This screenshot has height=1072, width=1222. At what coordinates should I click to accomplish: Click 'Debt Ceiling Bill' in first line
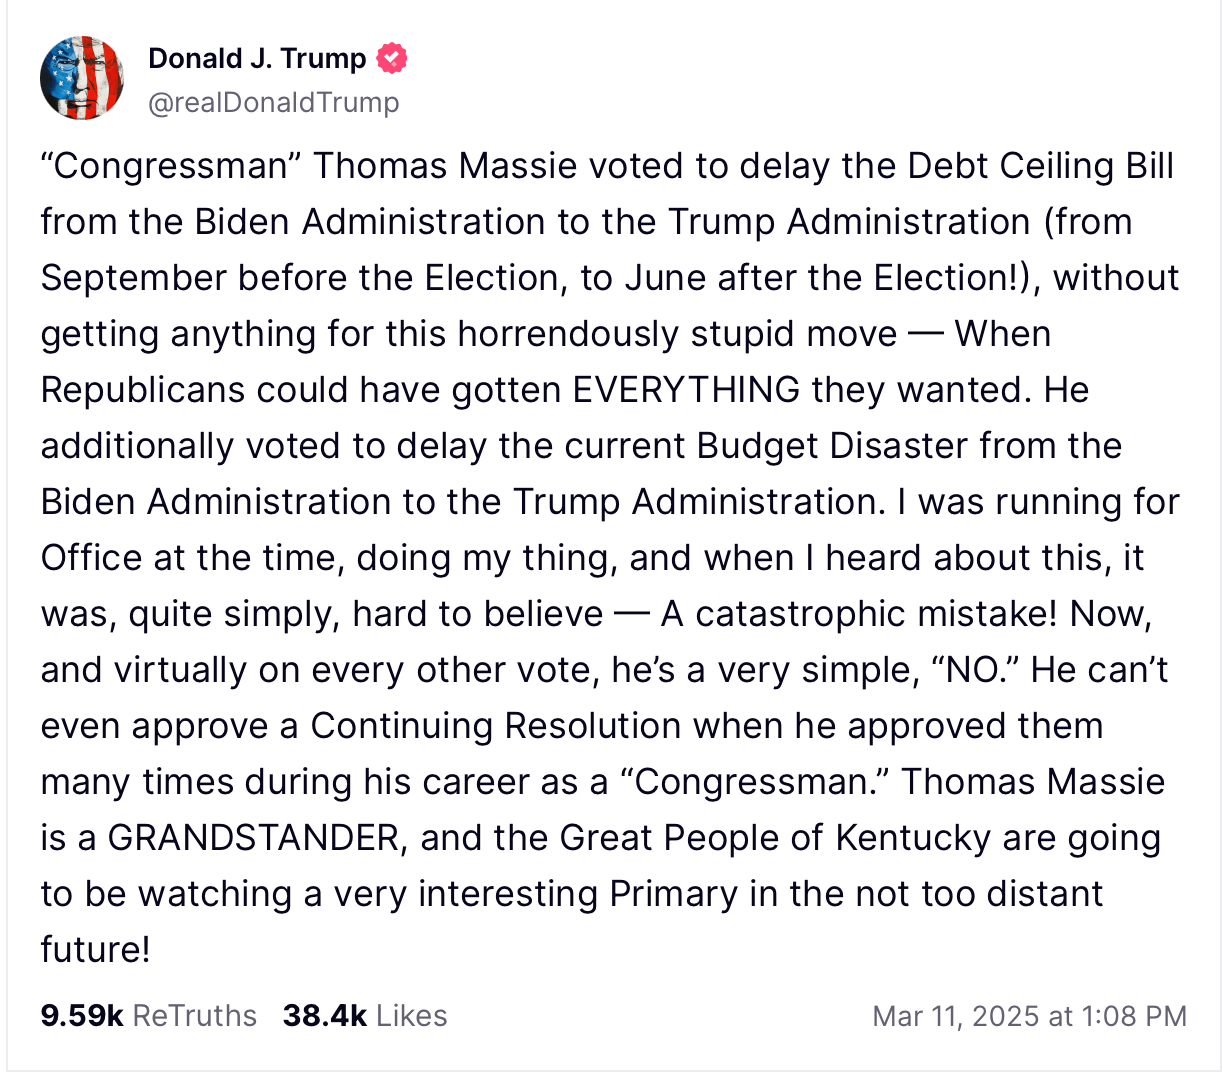point(1040,166)
